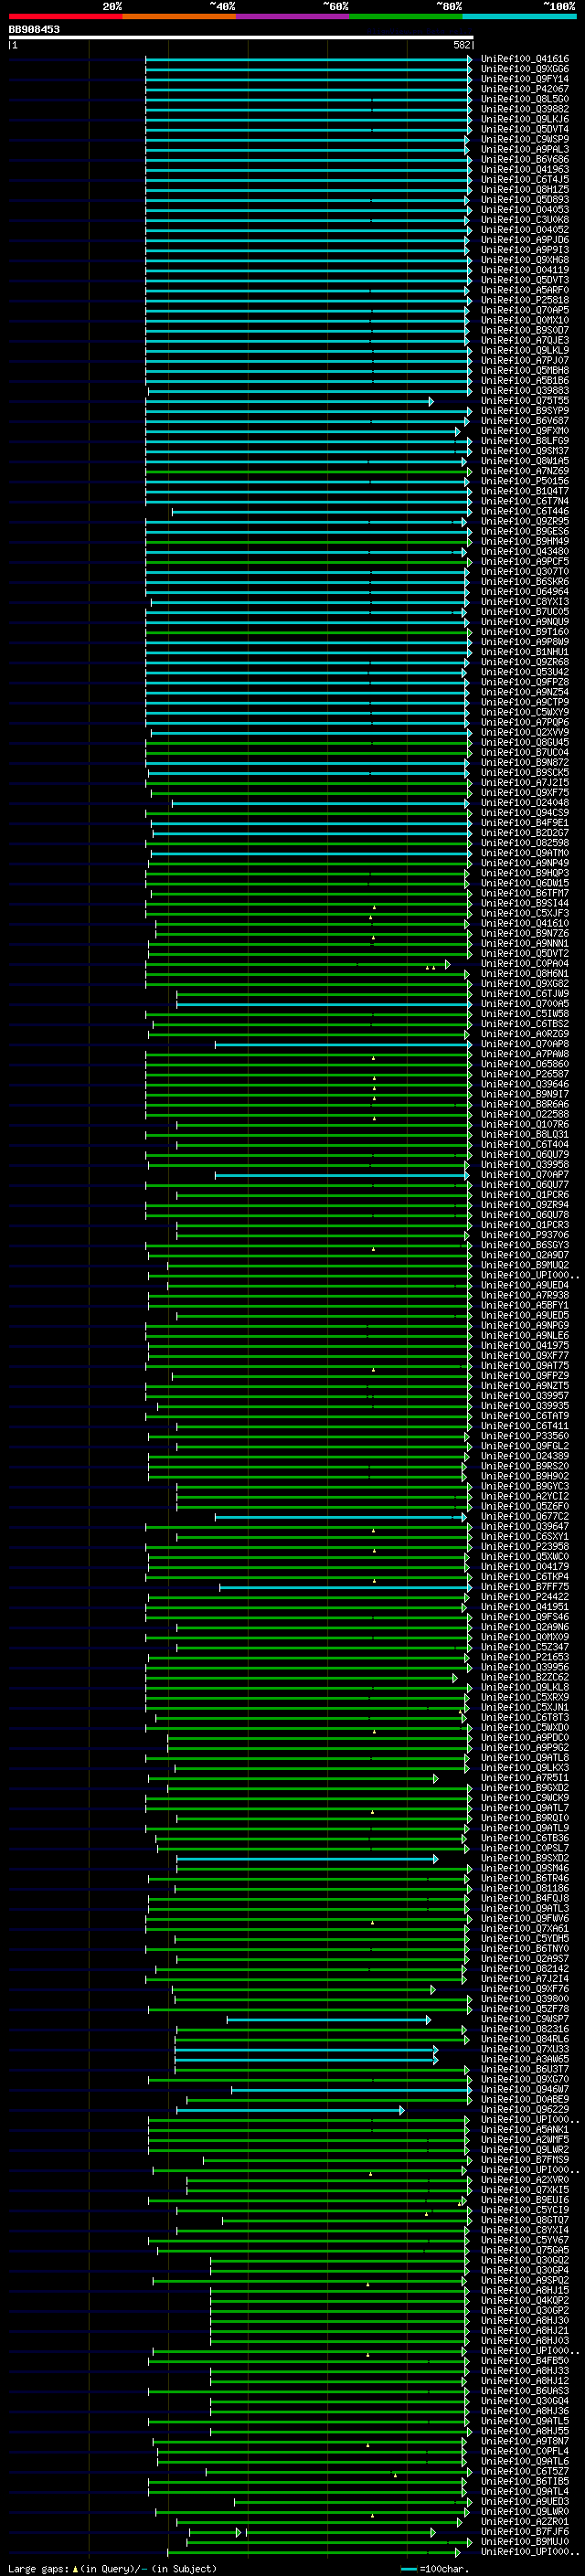The width and height of the screenshot is (585, 2576).
Task: Open hit UniRef100_A9SPQ2
Action: [525, 2280]
